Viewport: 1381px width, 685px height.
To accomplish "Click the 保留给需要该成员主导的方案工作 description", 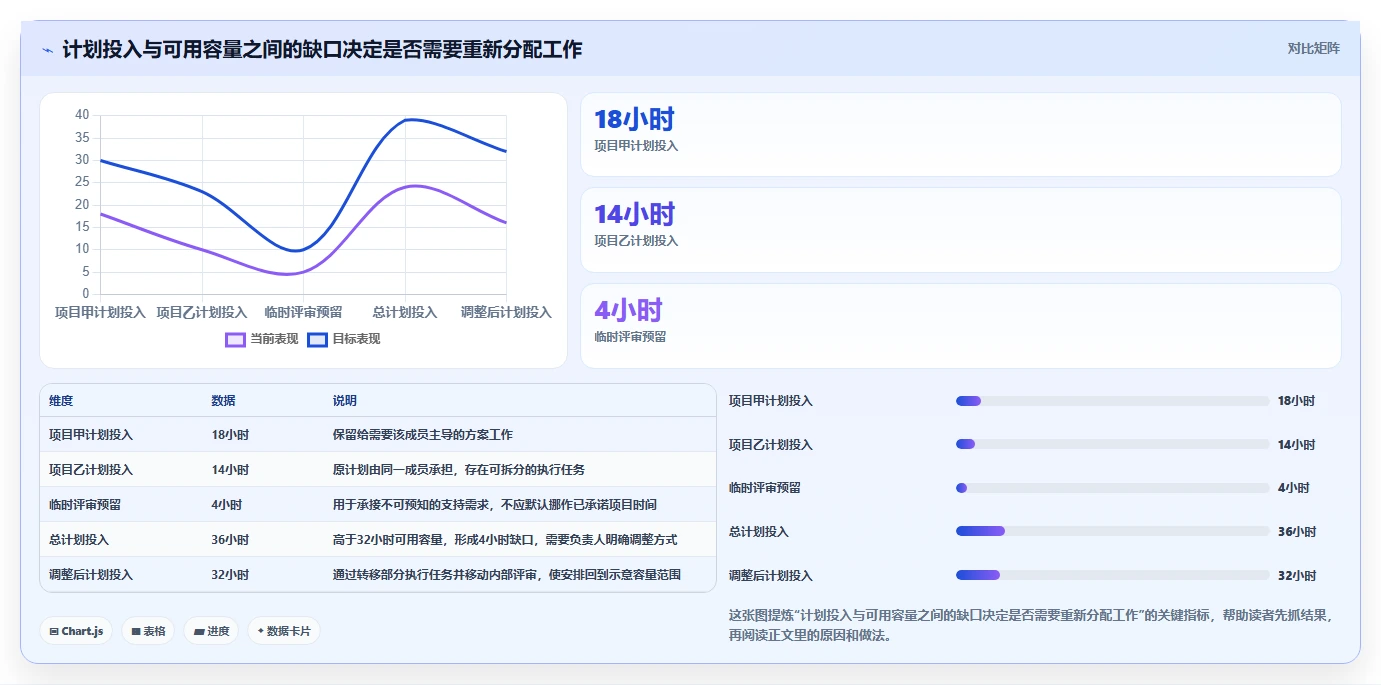I will click(x=423, y=435).
